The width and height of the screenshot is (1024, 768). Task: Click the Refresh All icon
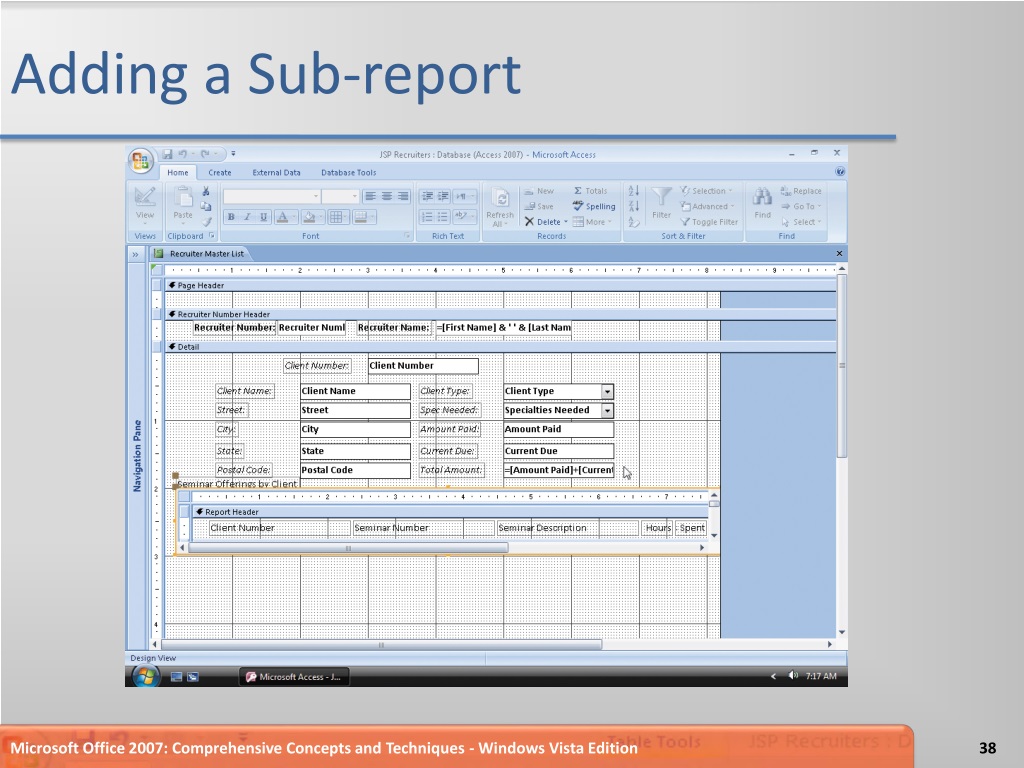click(x=500, y=197)
